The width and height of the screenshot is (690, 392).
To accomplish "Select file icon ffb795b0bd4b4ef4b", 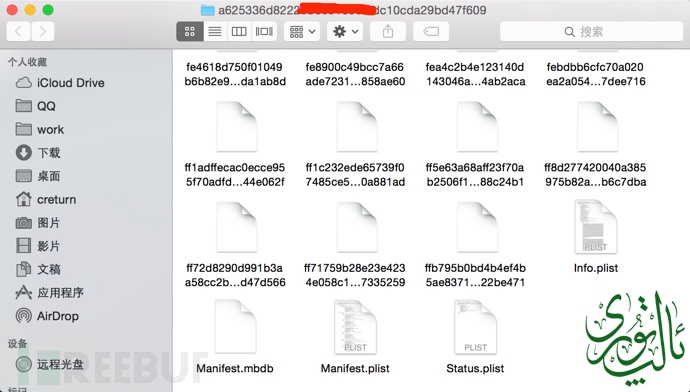I will 477,227.
